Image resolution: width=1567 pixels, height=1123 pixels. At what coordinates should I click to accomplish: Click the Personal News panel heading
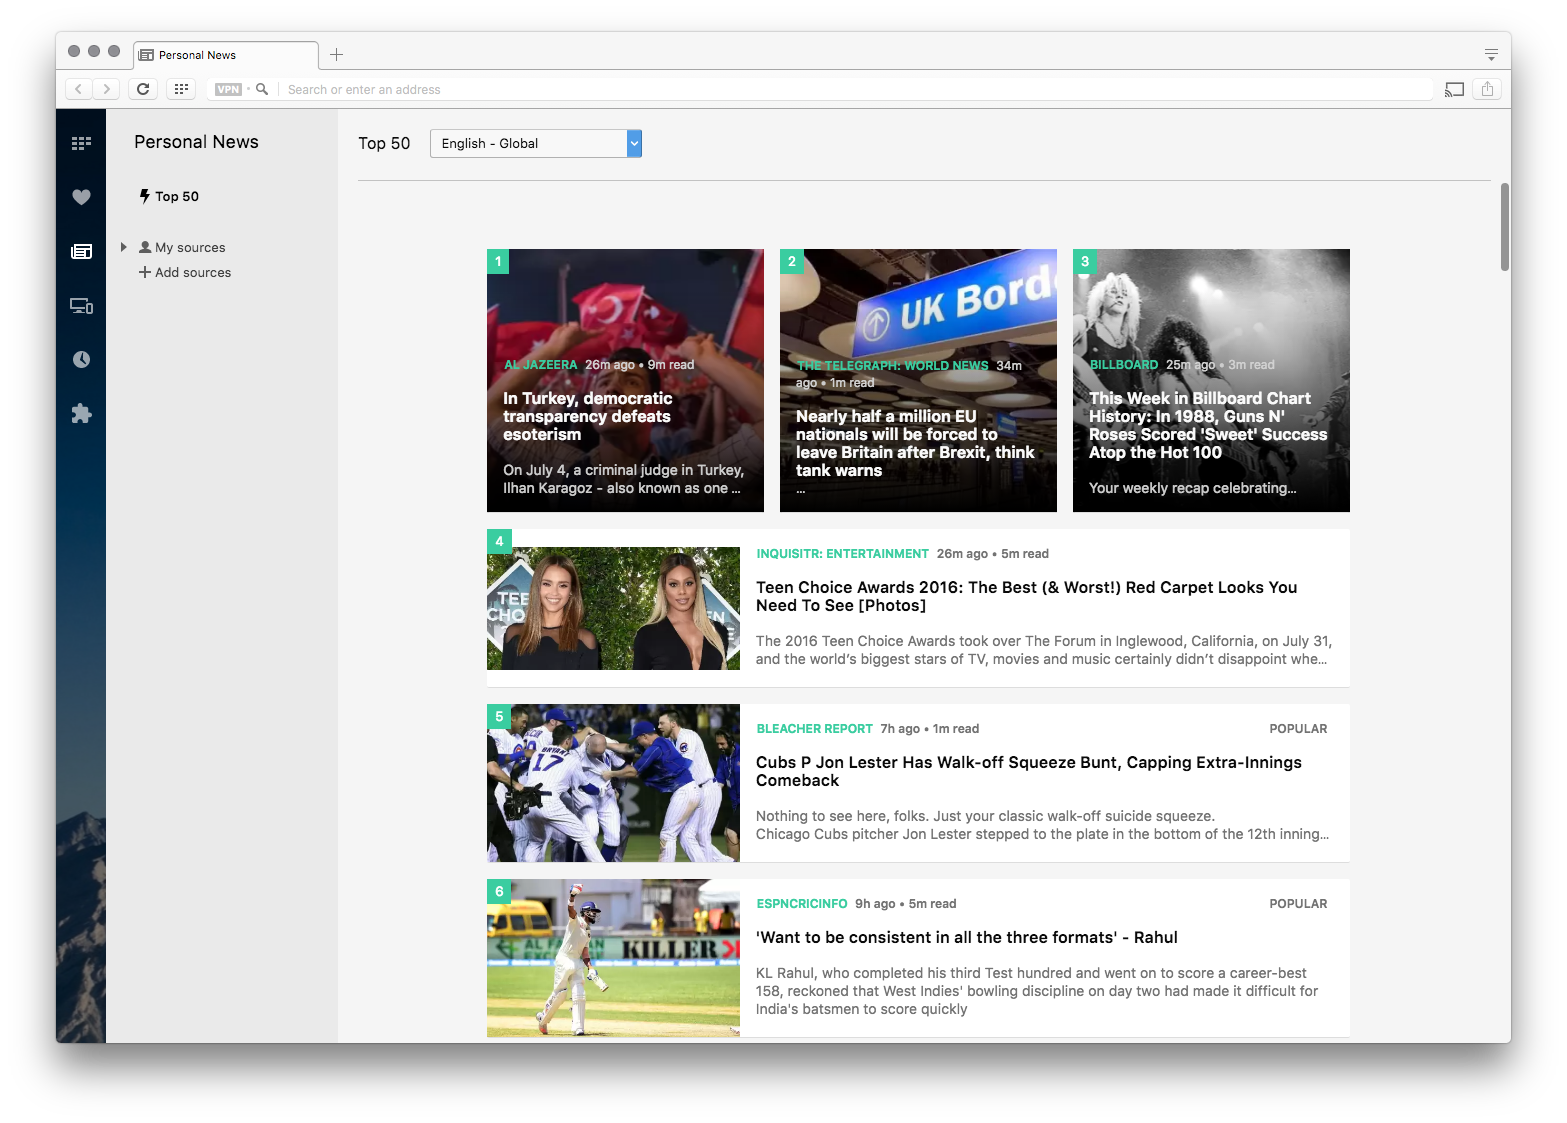pyautogui.click(x=196, y=142)
